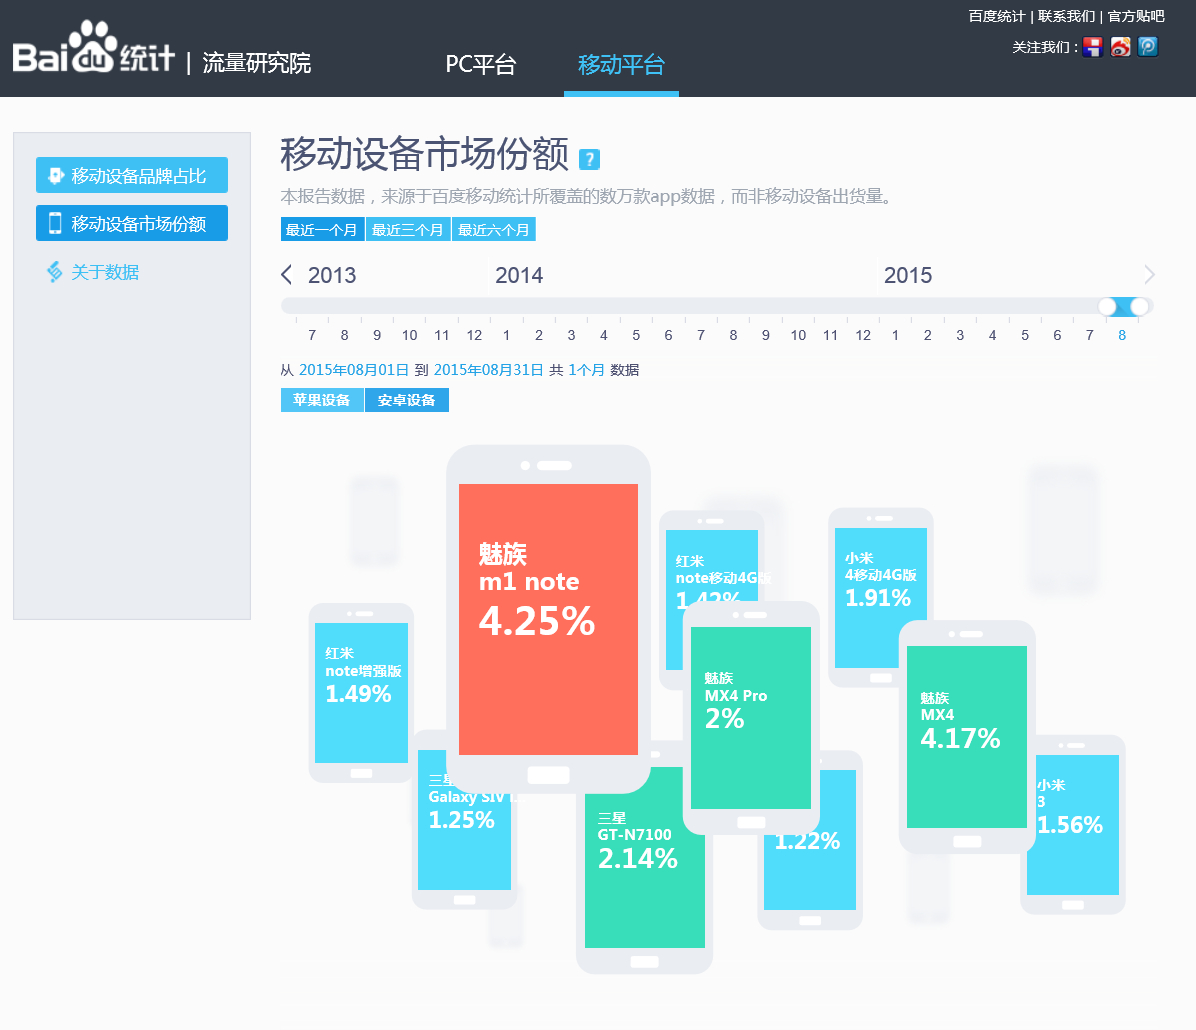Viewport: 1196px width, 1030px height.
Task: Switch to 移动平台 tab
Action: point(621,65)
